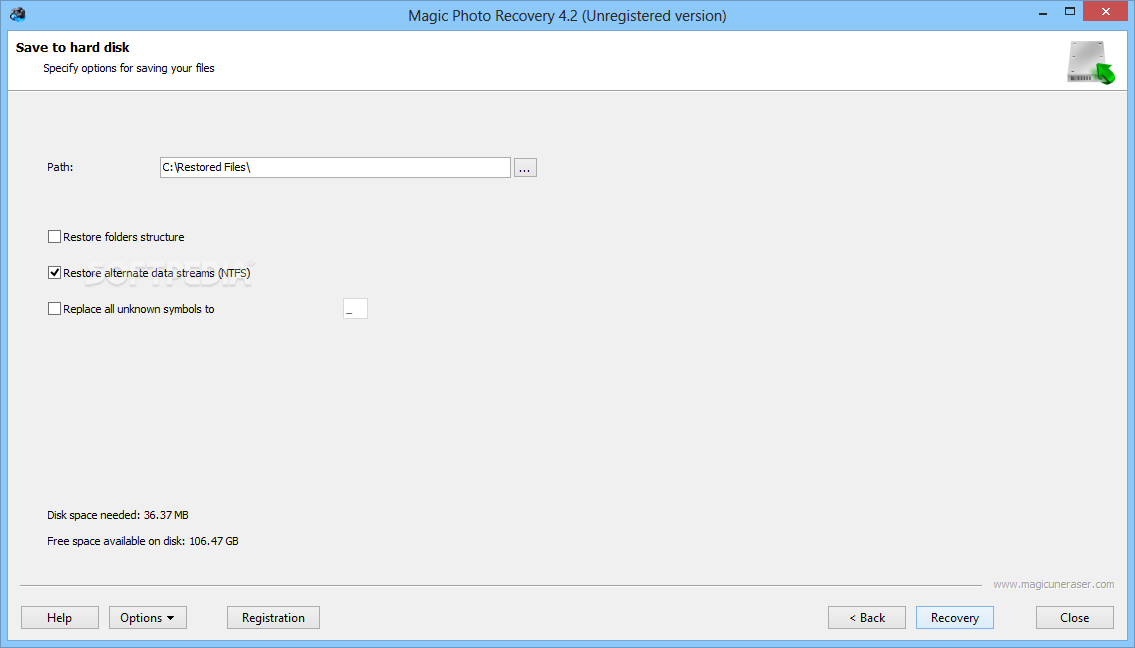Click the Help button
This screenshot has width=1135, height=648.
pyautogui.click(x=59, y=618)
